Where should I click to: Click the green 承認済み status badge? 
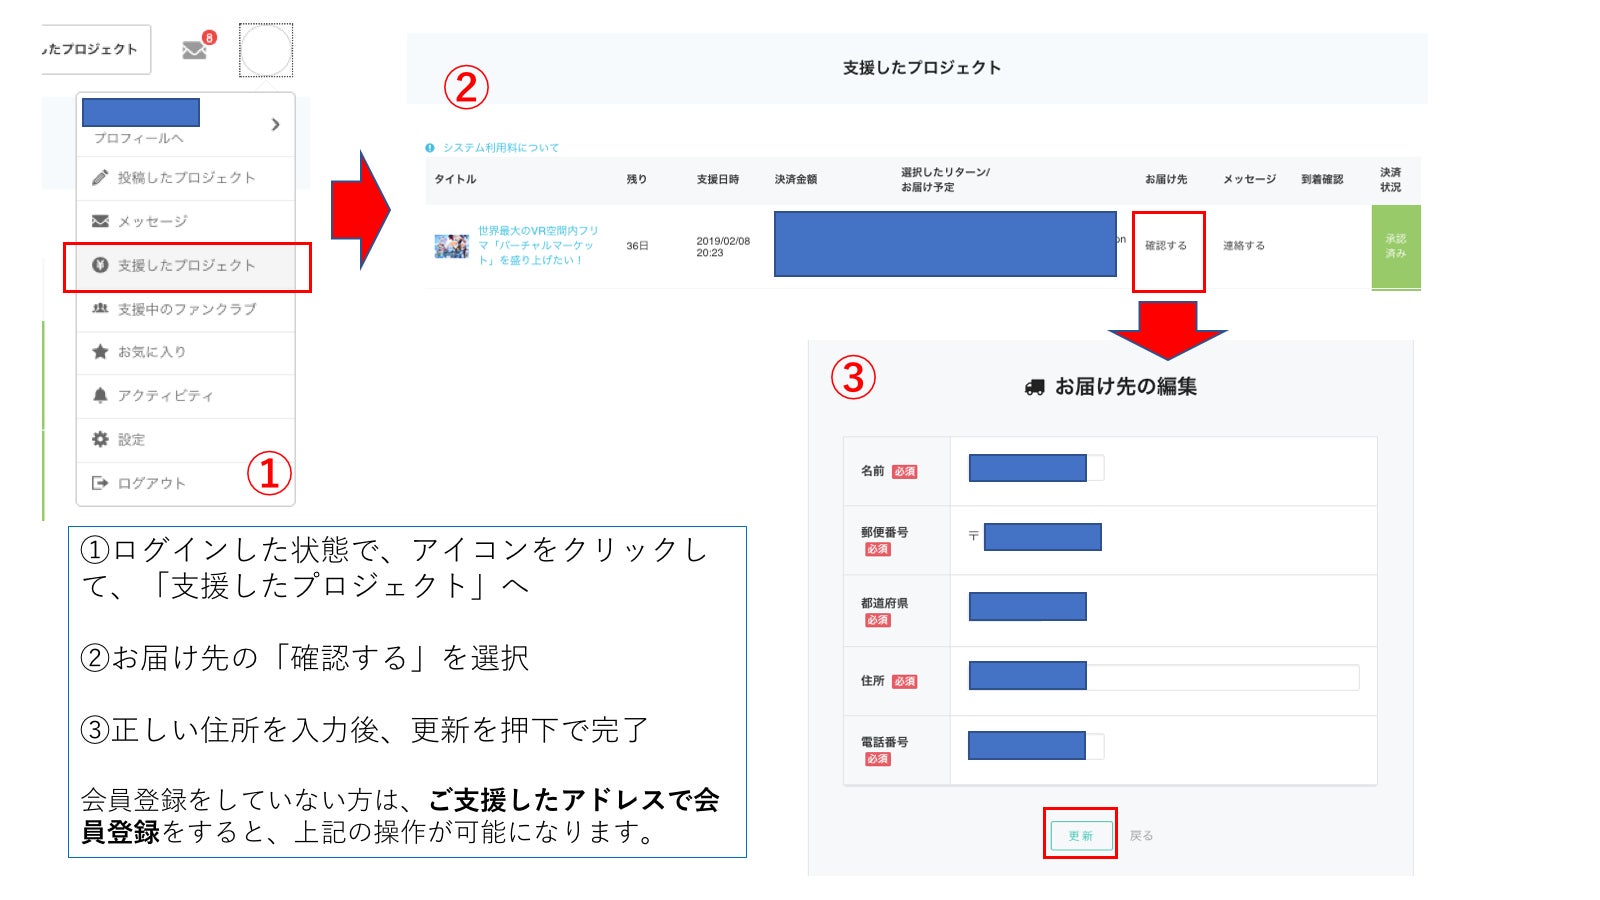coord(1395,247)
